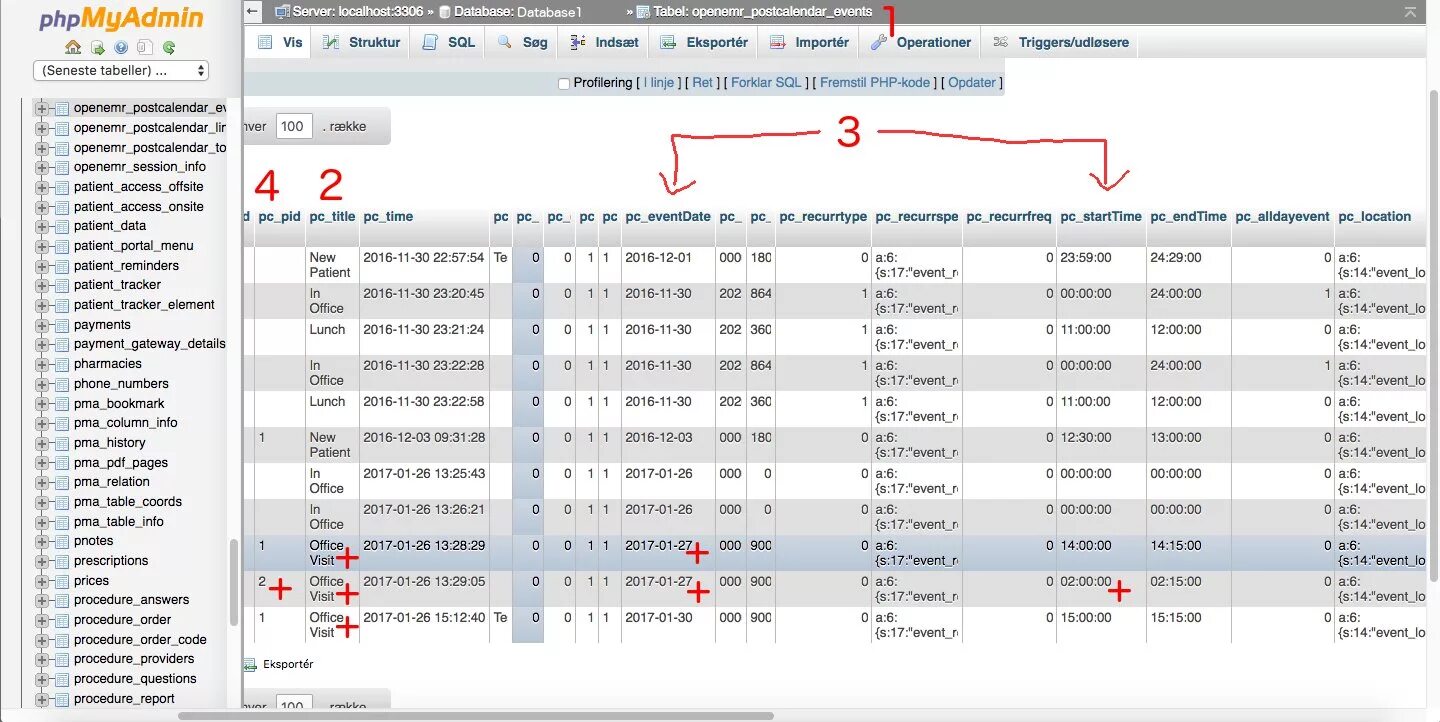
Task: Click the pharmacies table icon
Action: (62, 364)
